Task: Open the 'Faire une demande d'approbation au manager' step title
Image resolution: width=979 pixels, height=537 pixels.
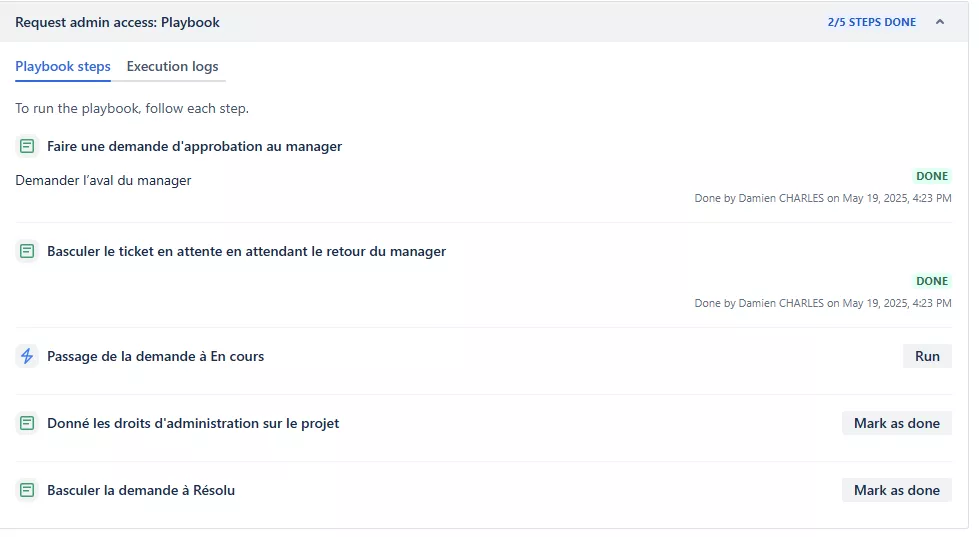Action: 194,146
